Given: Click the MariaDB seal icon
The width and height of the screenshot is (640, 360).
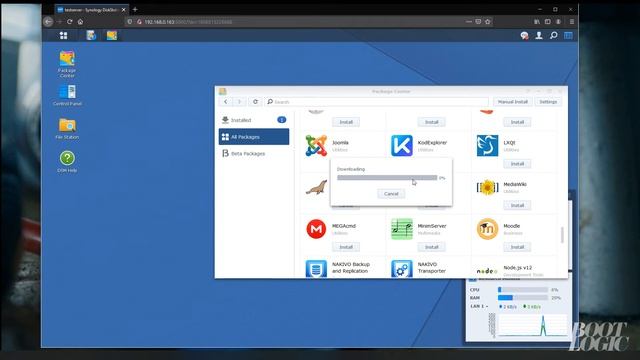Looking at the screenshot, I should click(316, 187).
